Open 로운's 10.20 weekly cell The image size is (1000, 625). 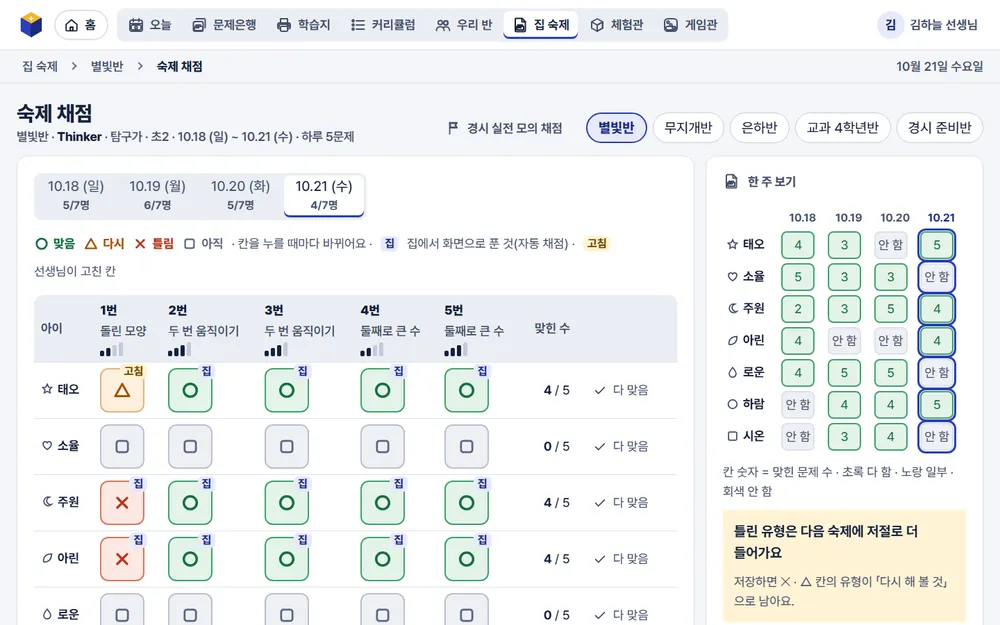[x=890, y=372]
